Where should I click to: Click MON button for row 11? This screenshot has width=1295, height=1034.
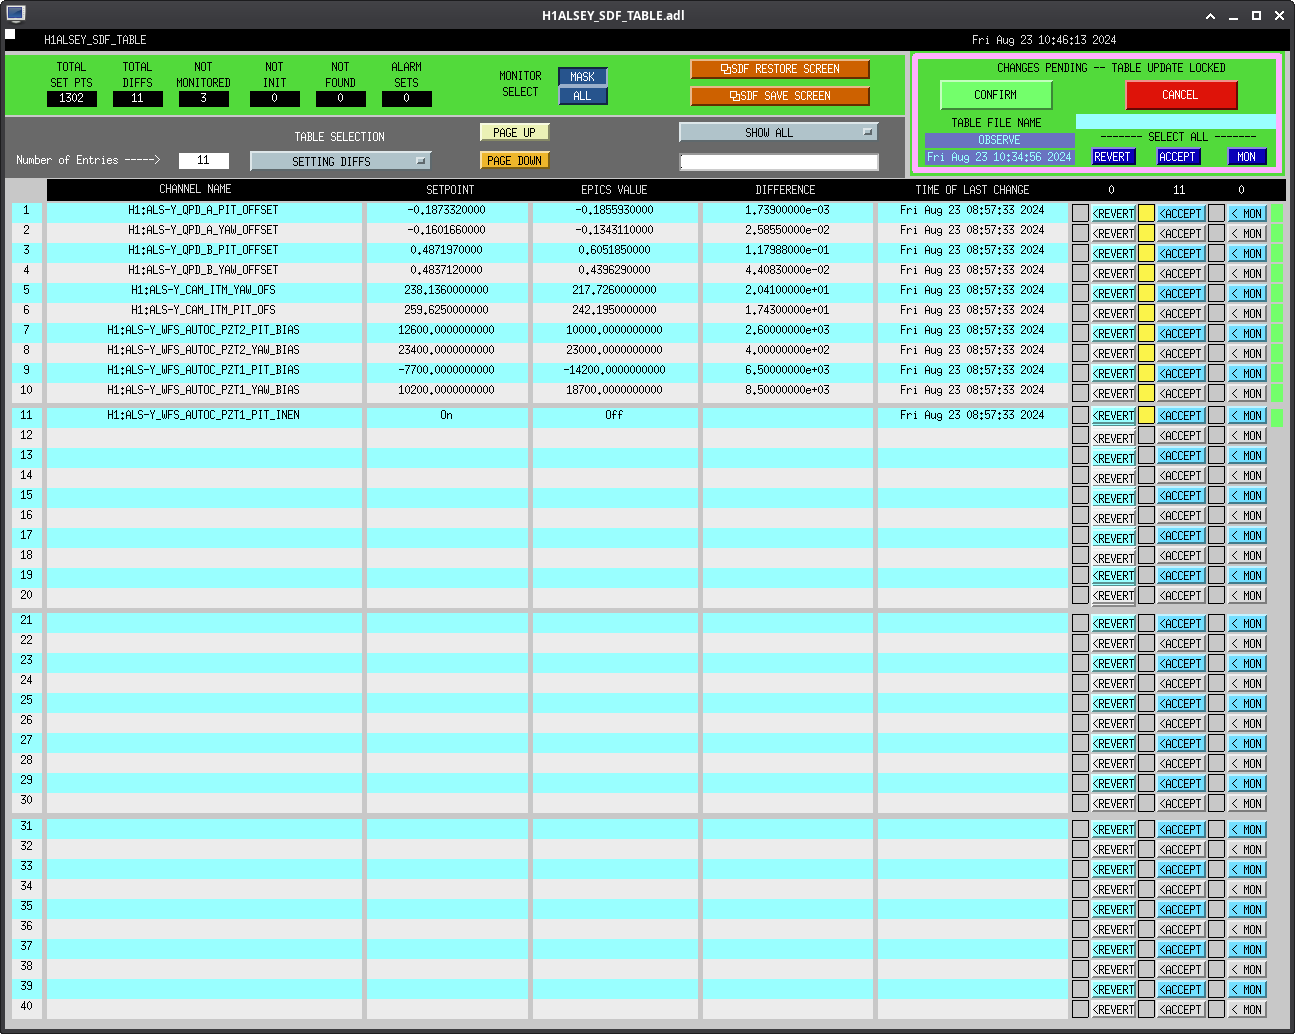tap(1247, 415)
